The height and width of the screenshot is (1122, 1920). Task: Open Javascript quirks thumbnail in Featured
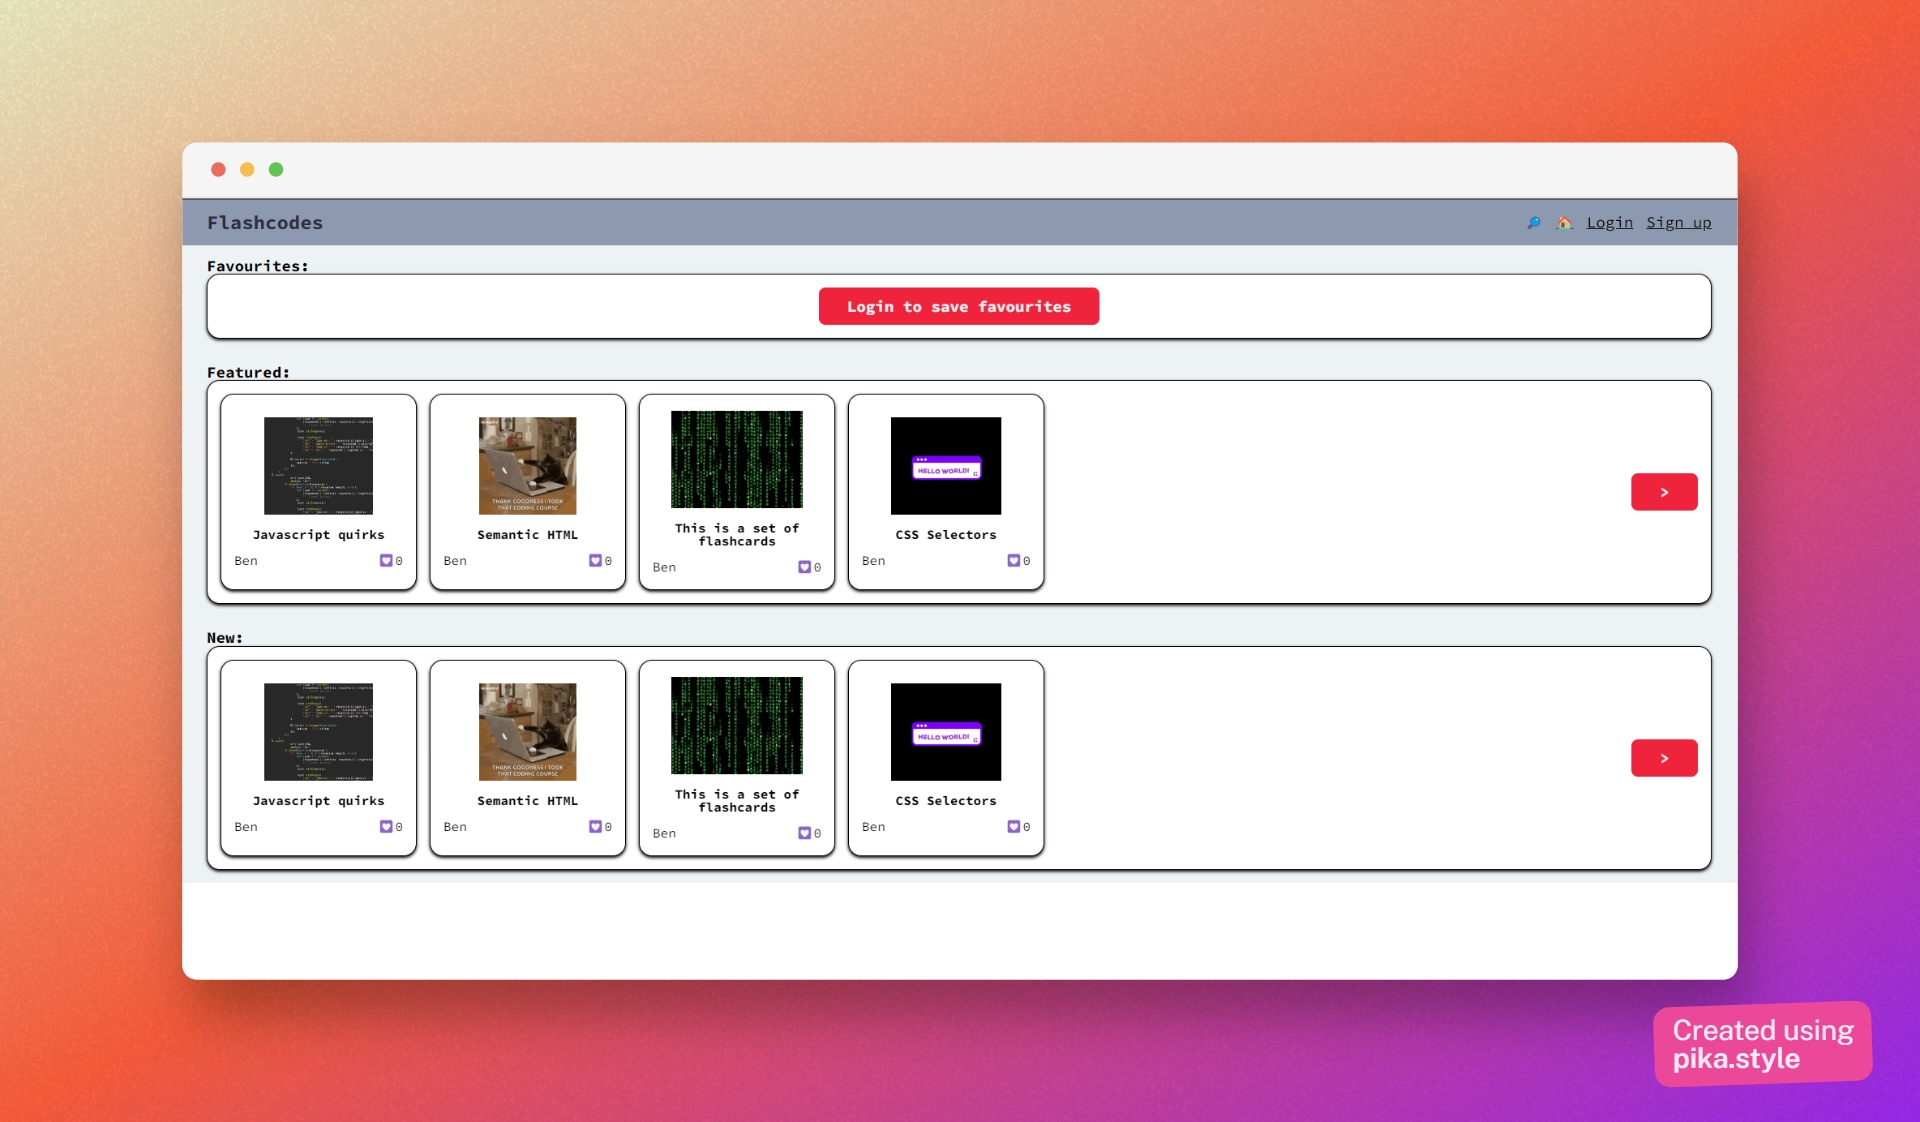pyautogui.click(x=318, y=466)
